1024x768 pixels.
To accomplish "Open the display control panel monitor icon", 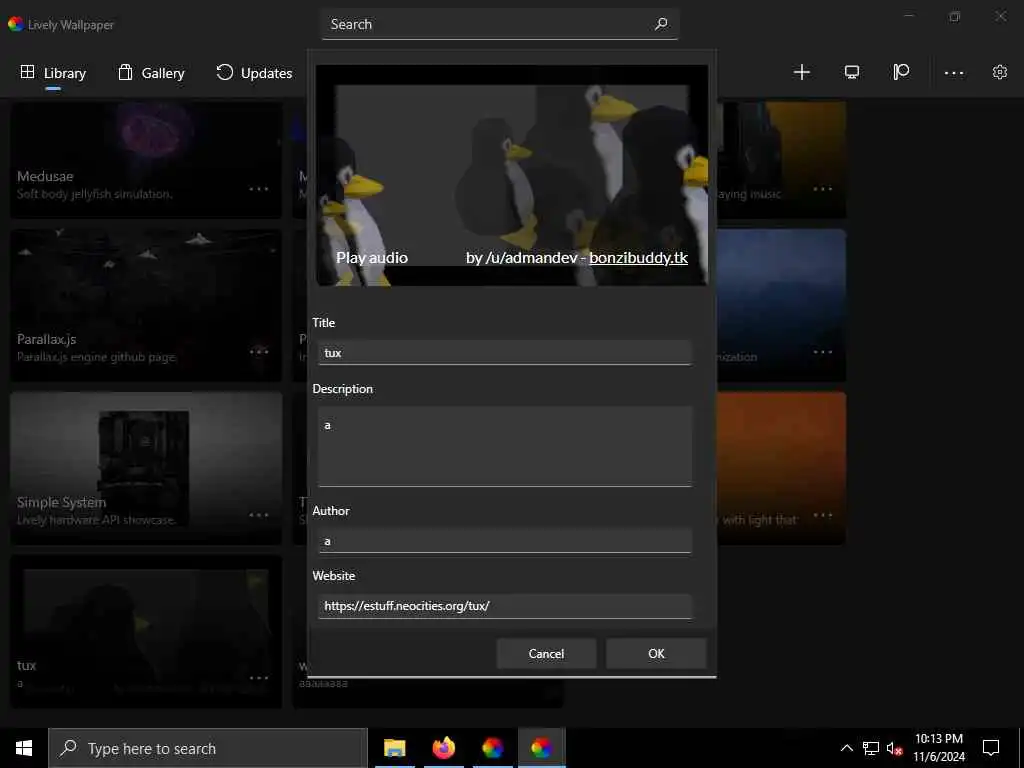I will click(852, 72).
